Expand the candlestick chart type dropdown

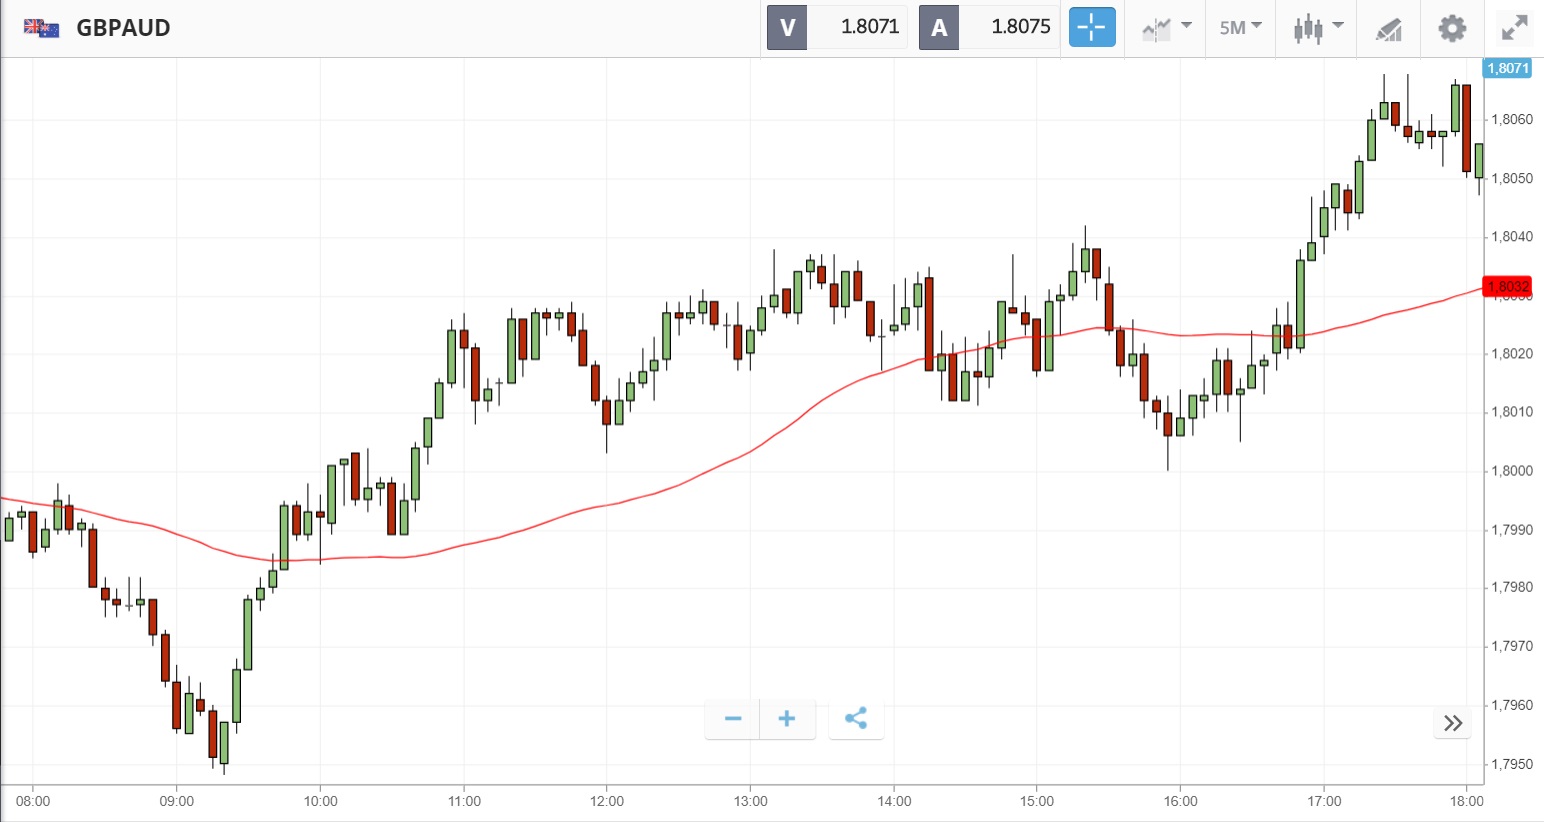tap(1318, 28)
